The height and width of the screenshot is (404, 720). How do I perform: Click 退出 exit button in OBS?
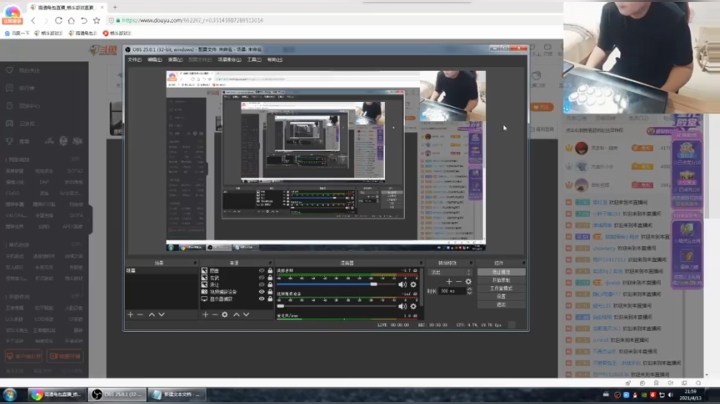[x=501, y=305]
